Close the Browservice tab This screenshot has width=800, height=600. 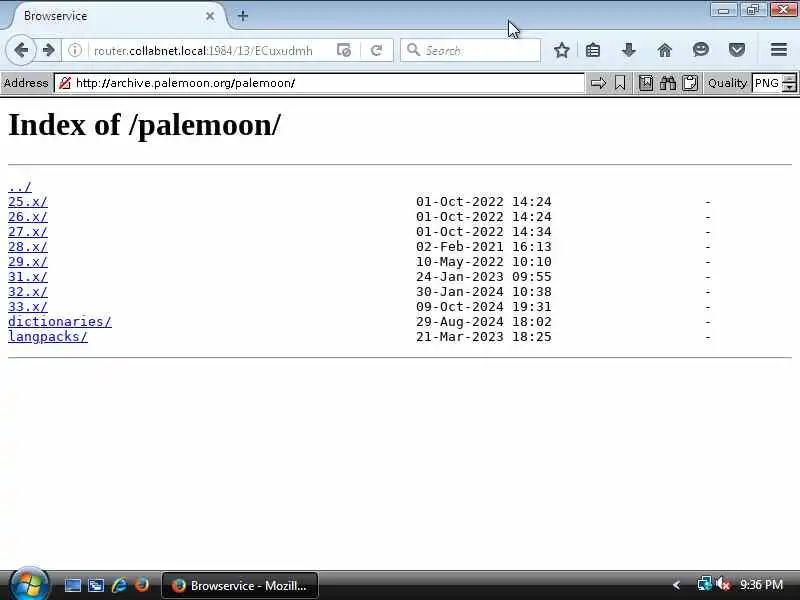(x=210, y=16)
